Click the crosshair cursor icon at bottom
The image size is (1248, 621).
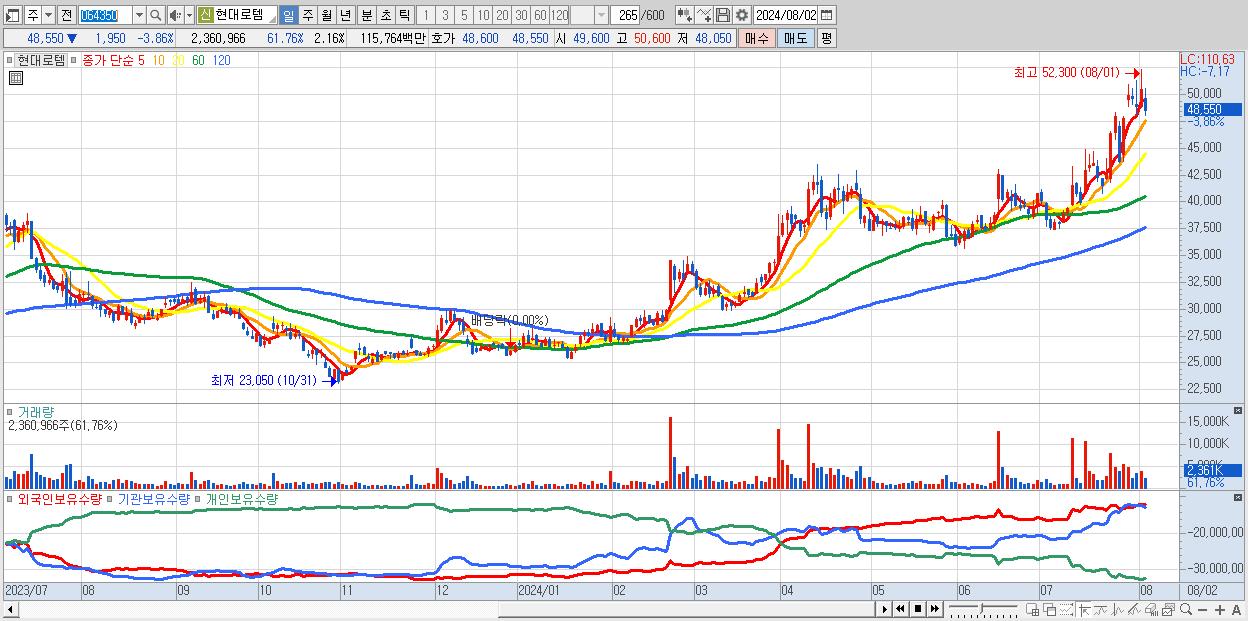click(x=1084, y=610)
